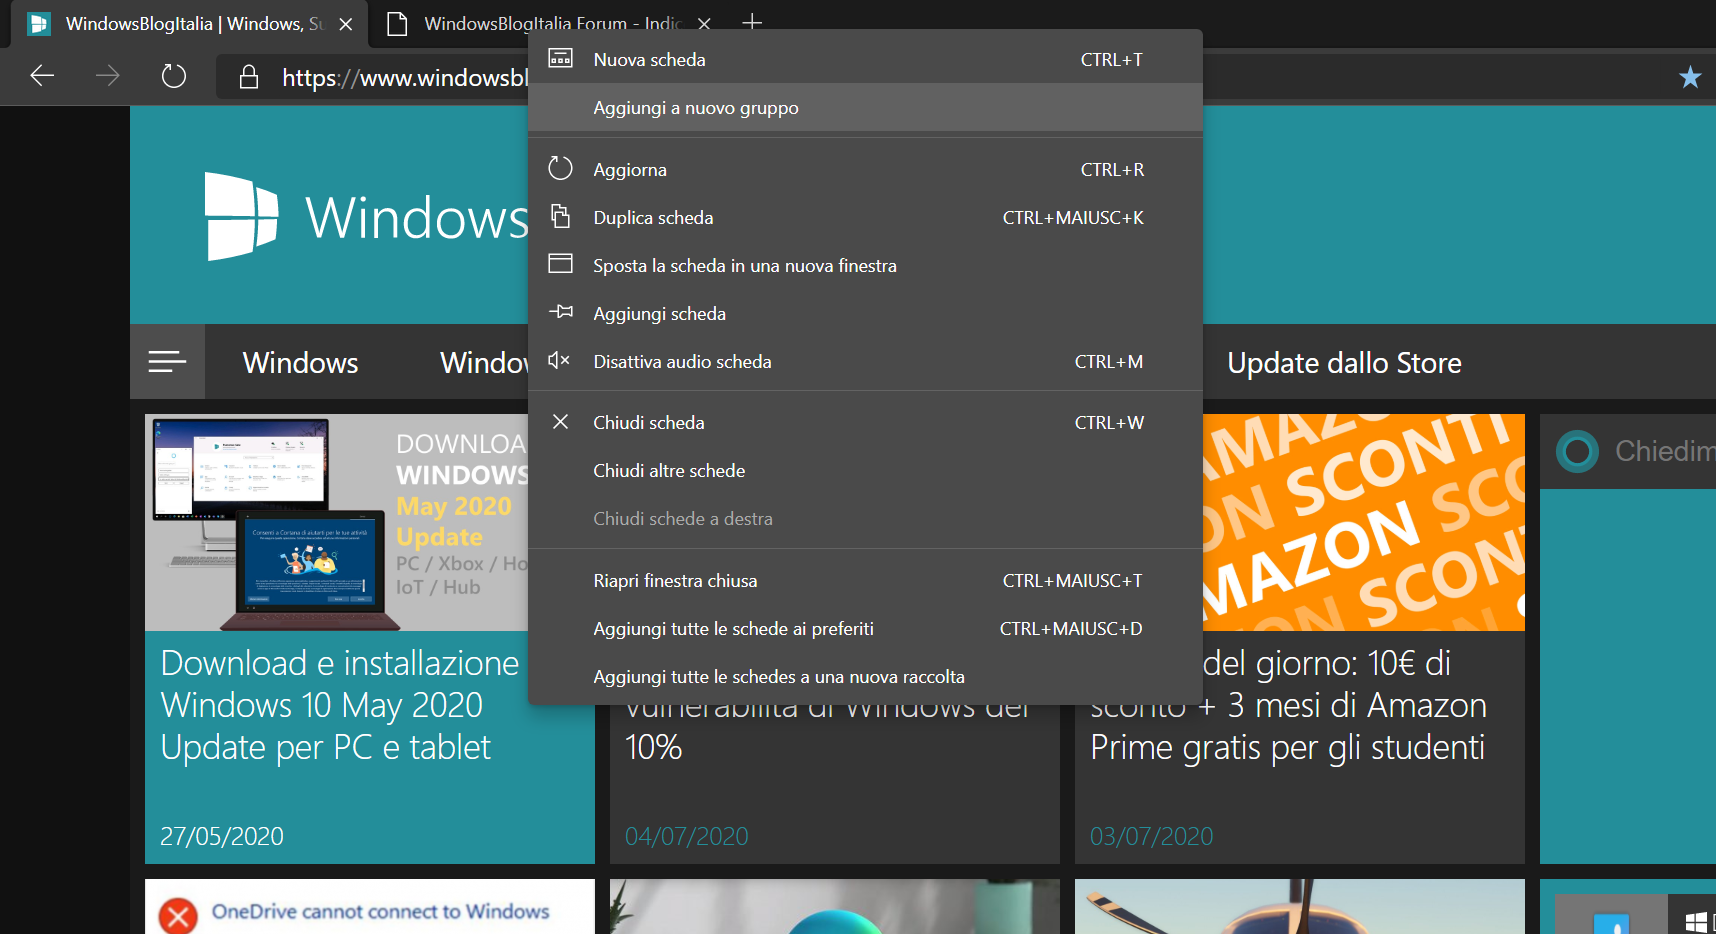Click the Aggiorna circular arrow menu icon
1716x934 pixels.
(x=561, y=168)
